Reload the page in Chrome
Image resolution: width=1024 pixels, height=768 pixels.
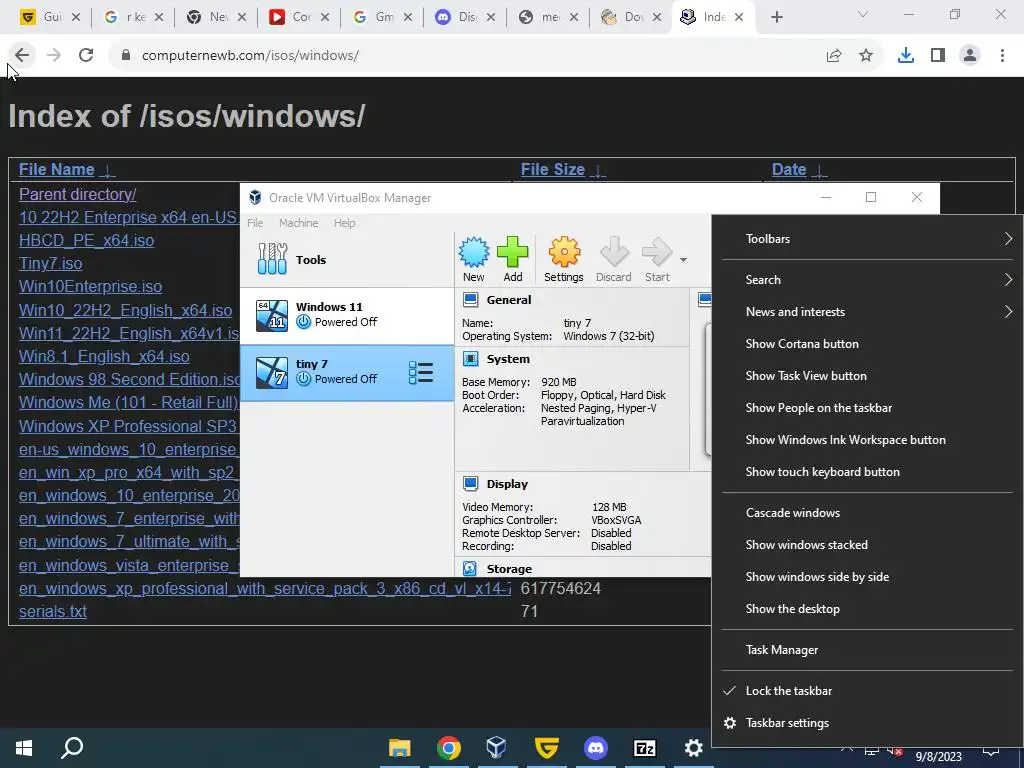(86, 56)
